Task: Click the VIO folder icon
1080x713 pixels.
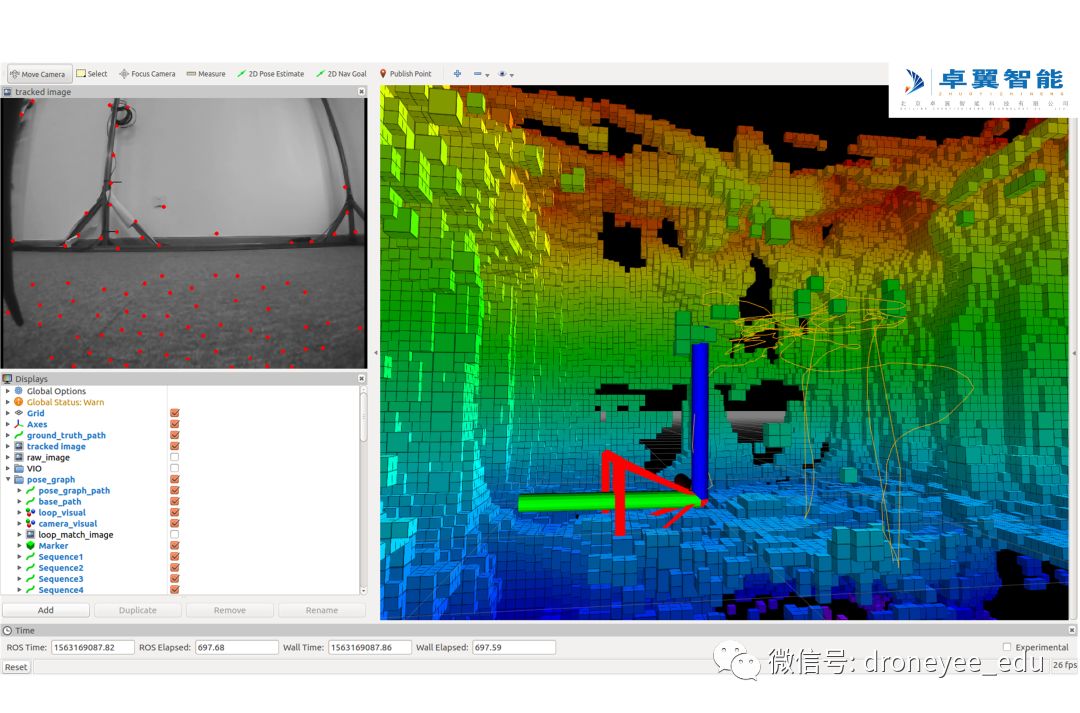Action: (19, 468)
